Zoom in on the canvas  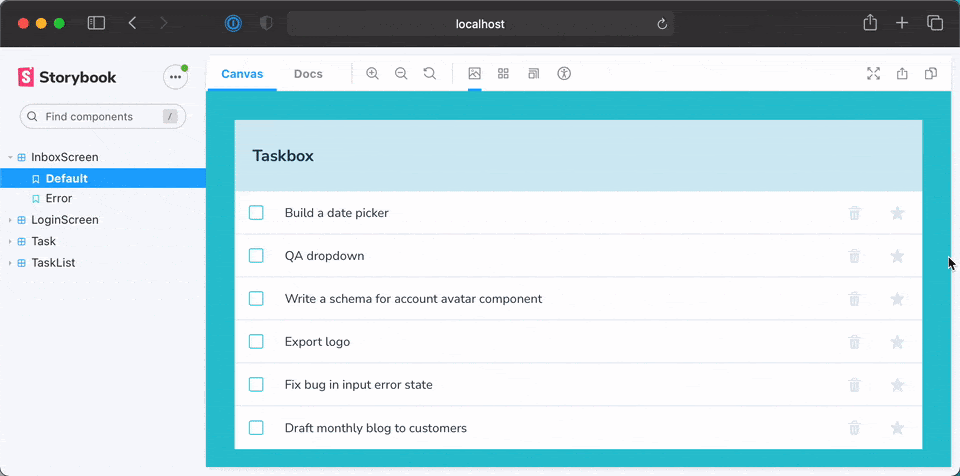pyautogui.click(x=372, y=74)
